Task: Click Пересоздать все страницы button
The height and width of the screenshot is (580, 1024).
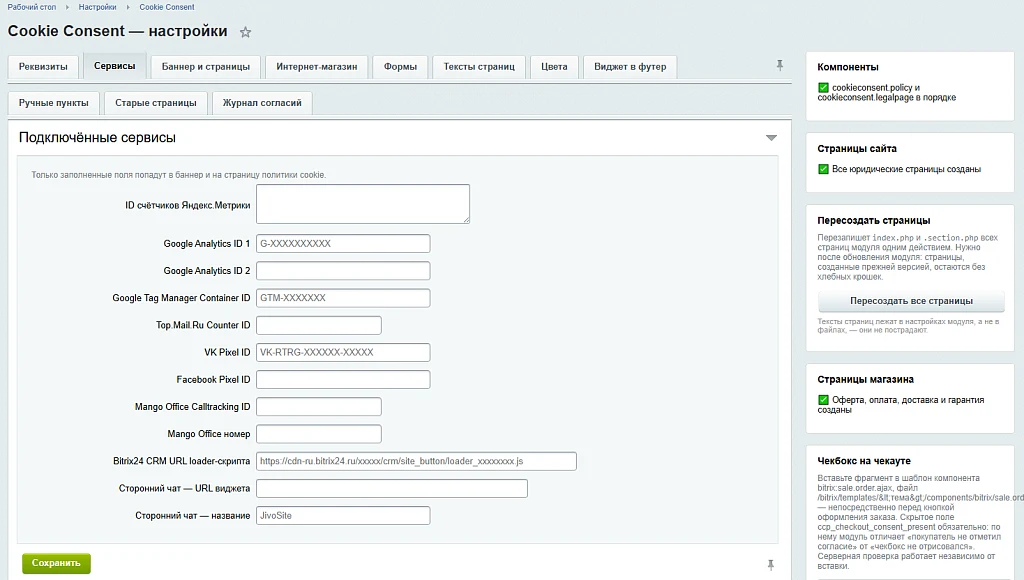Action: pyautogui.click(x=911, y=301)
